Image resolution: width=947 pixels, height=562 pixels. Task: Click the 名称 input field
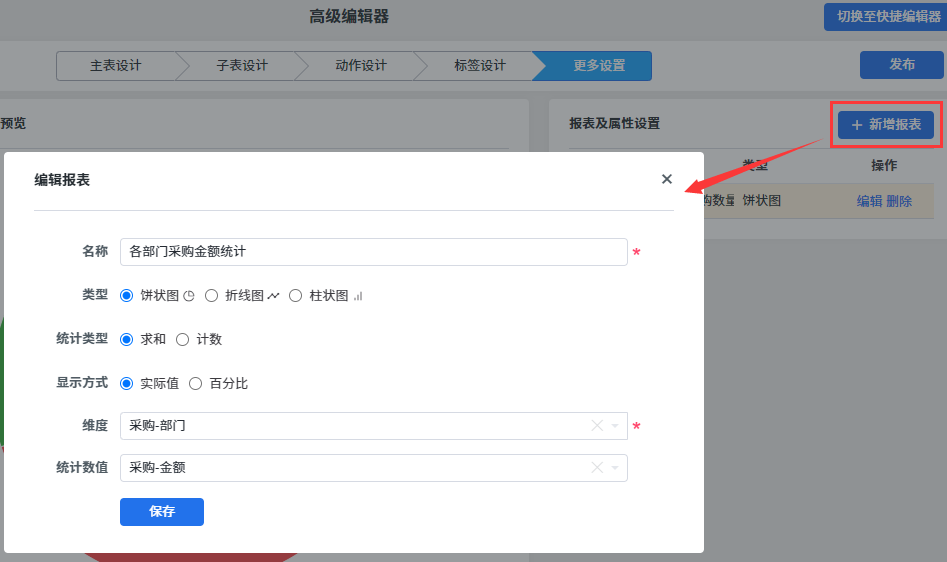click(374, 252)
